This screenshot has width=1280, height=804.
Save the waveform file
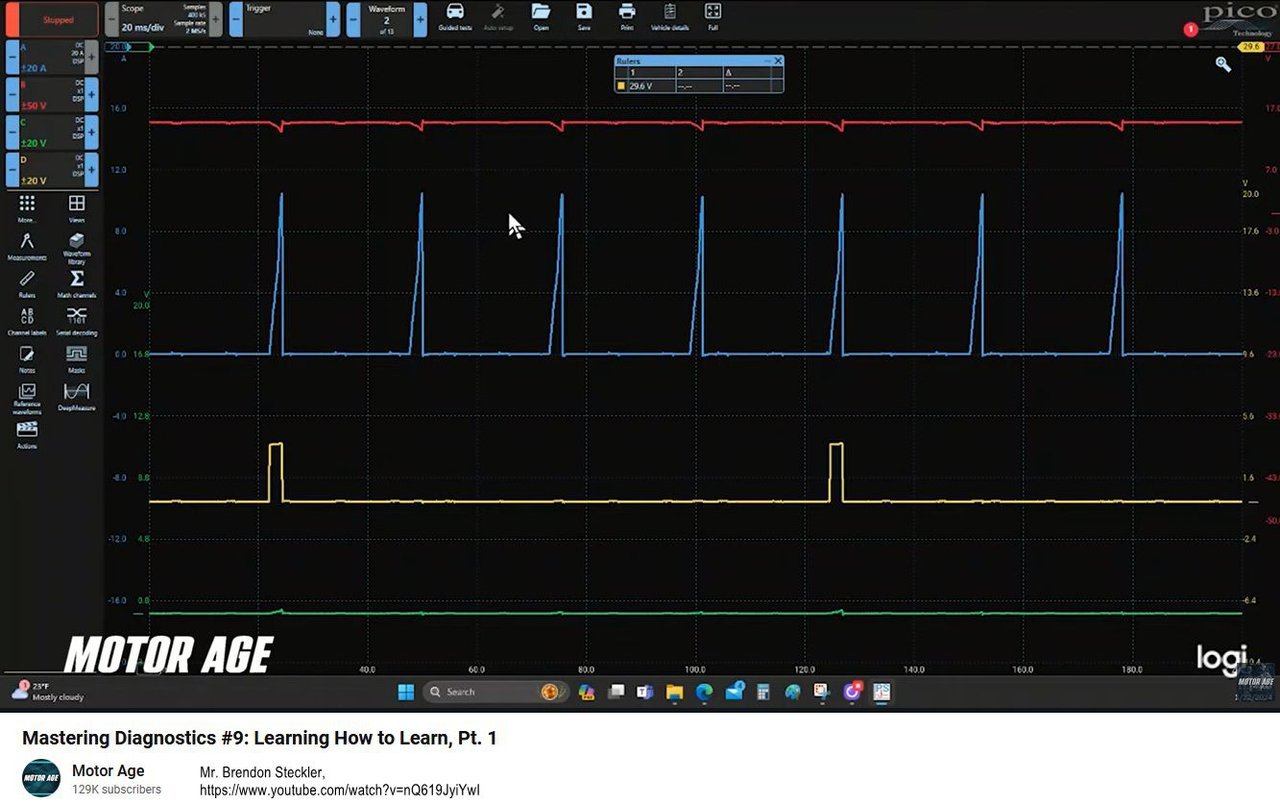point(584,16)
